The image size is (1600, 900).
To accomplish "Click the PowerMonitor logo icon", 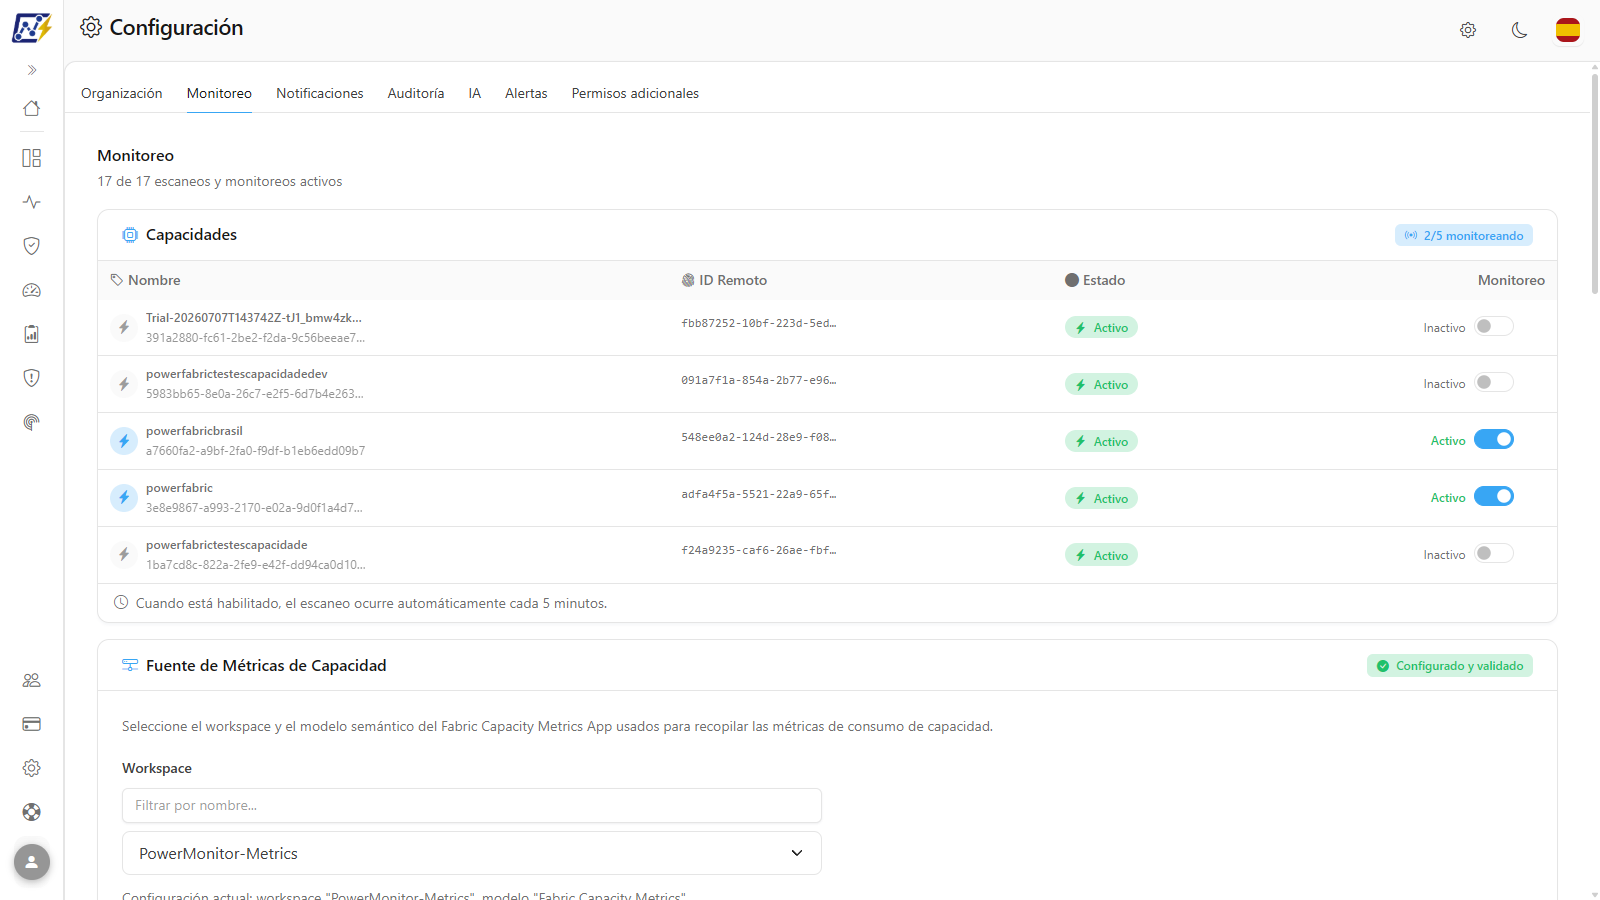I will tap(31, 28).
